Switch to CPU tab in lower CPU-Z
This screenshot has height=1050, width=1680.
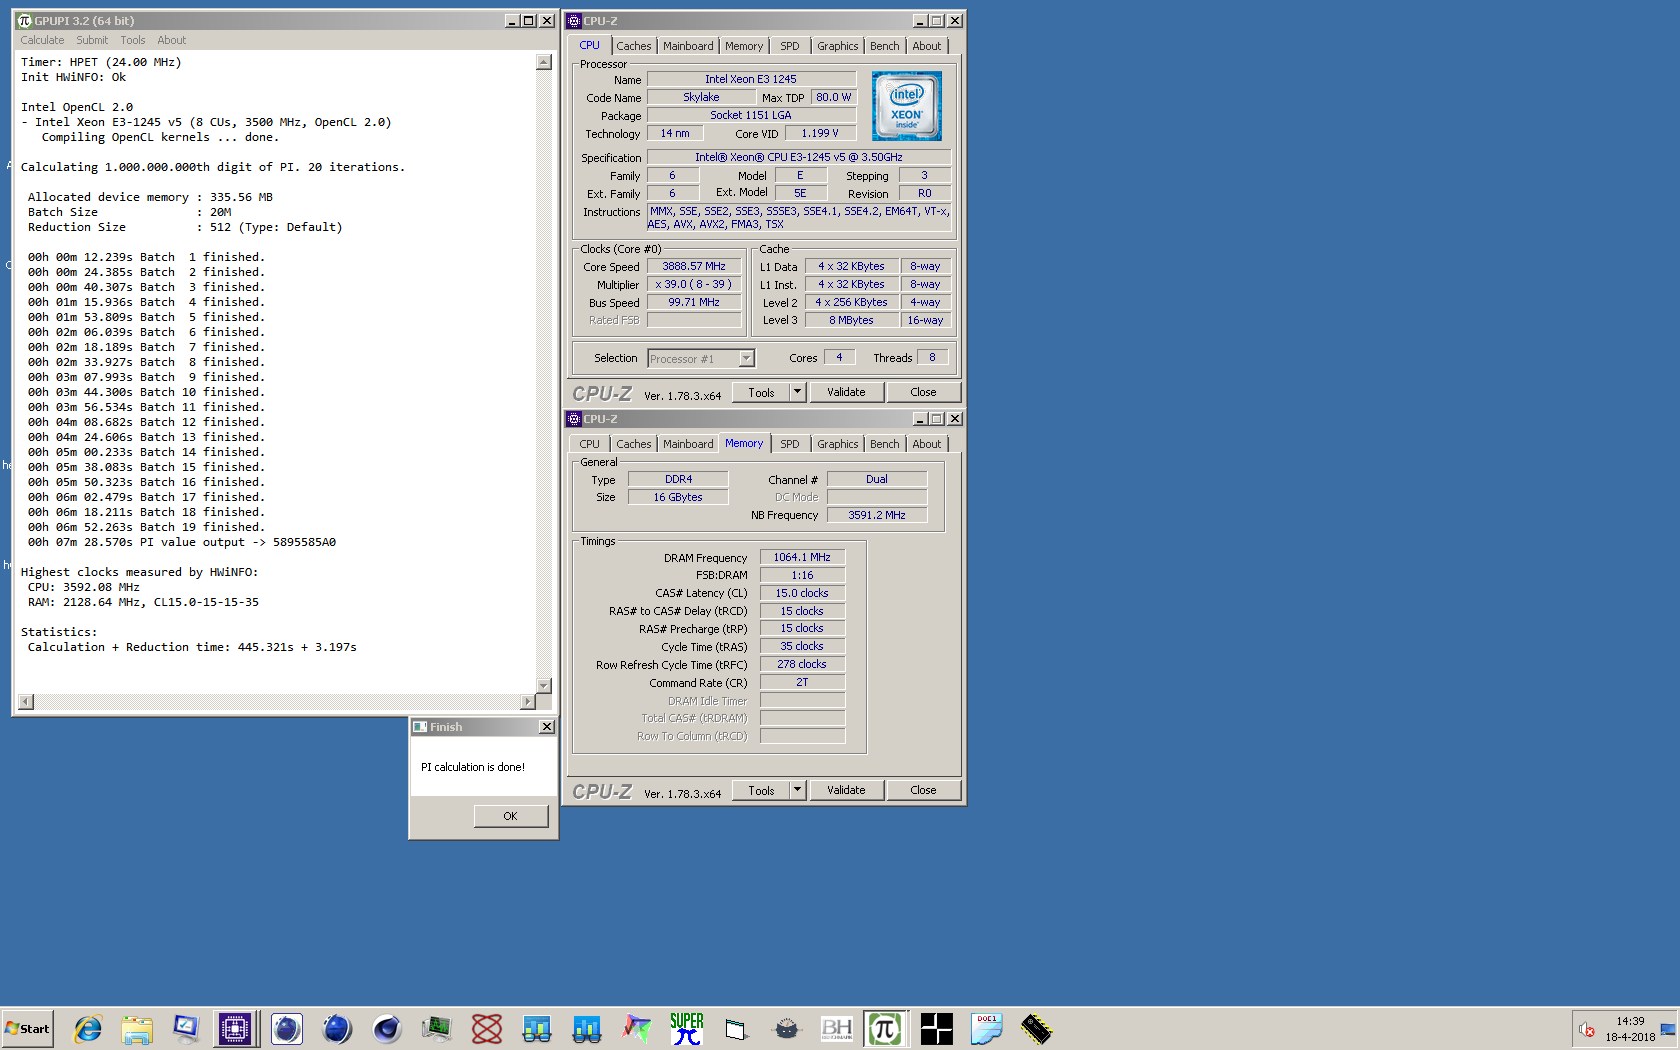tap(590, 444)
